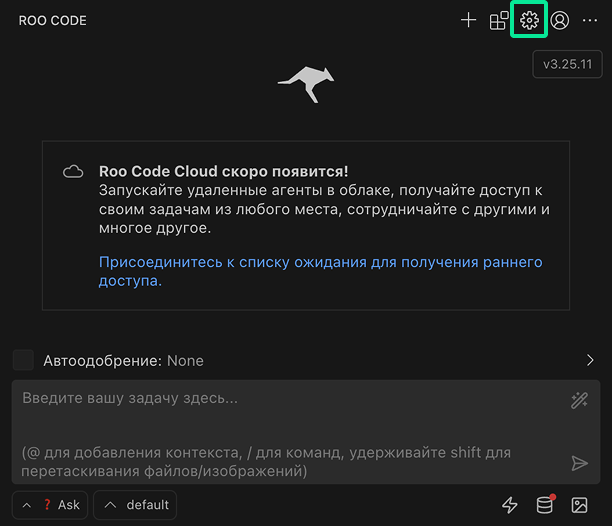Expand the auto-approve options chevron
This screenshot has width=612, height=526.
(590, 360)
